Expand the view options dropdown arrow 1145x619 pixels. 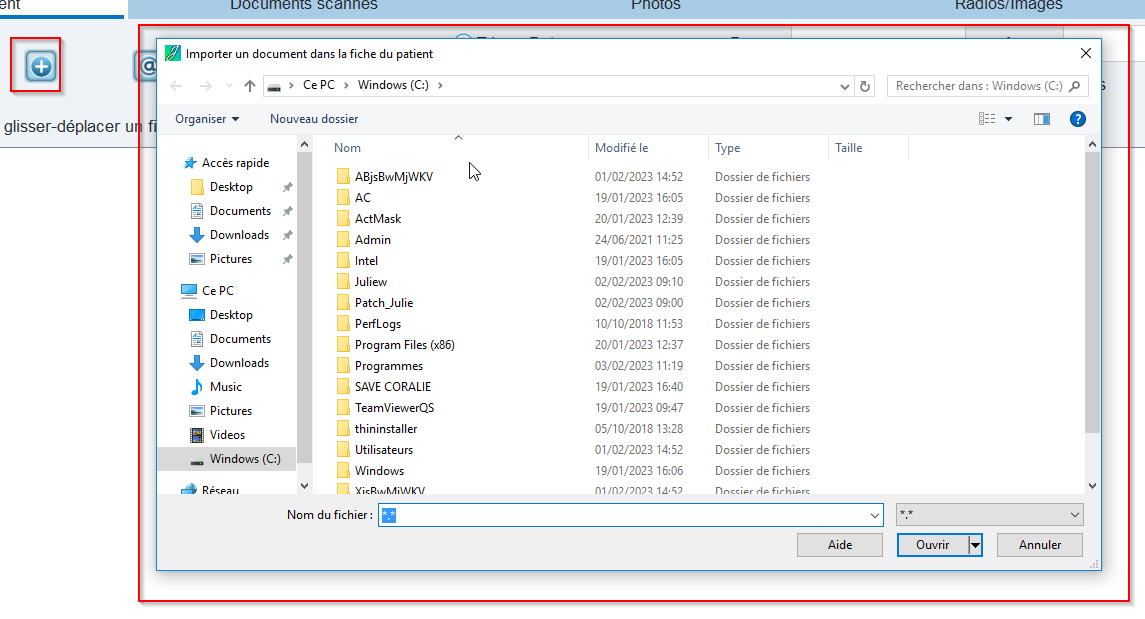[x=1008, y=119]
